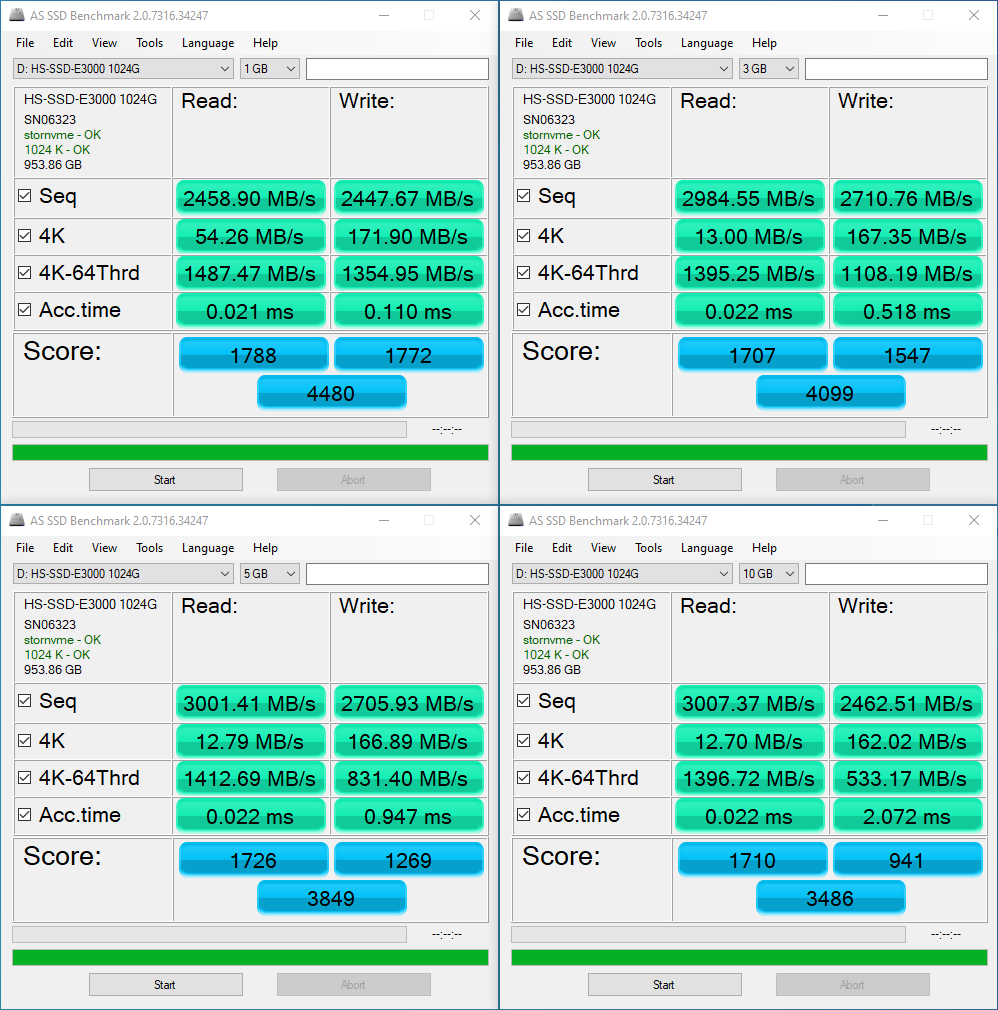The image size is (998, 1010).
Task: Click the empty text field in the 3 GB window
Action: coord(896,69)
